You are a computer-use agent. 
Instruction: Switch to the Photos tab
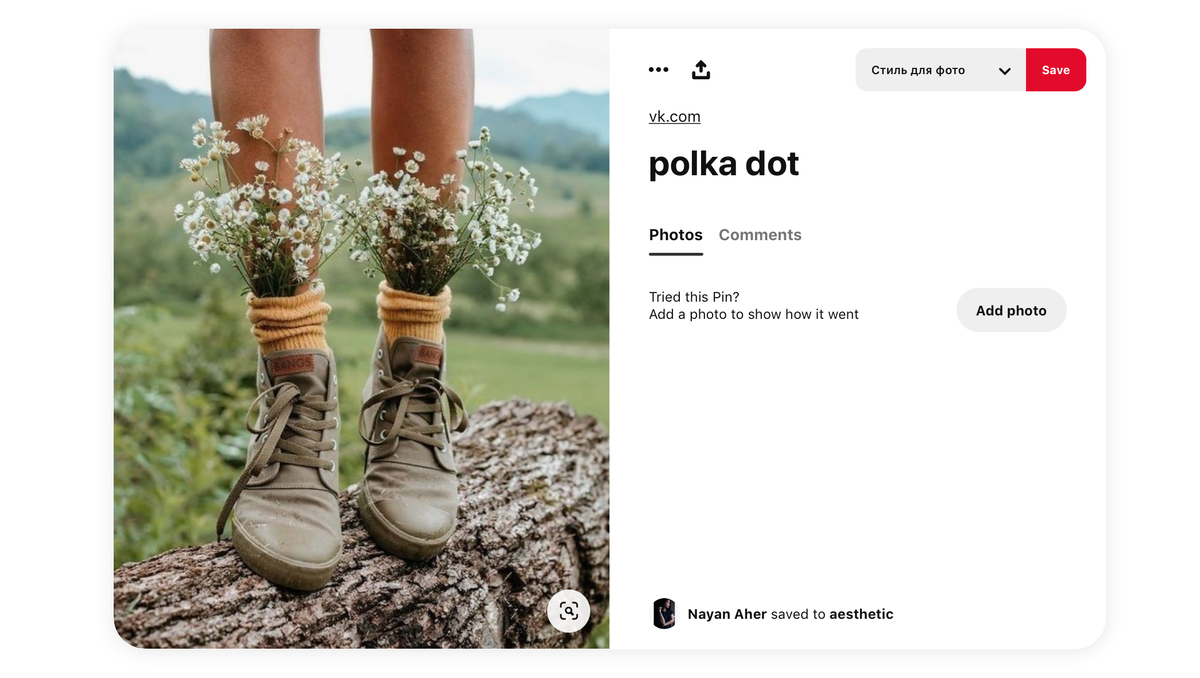(676, 235)
